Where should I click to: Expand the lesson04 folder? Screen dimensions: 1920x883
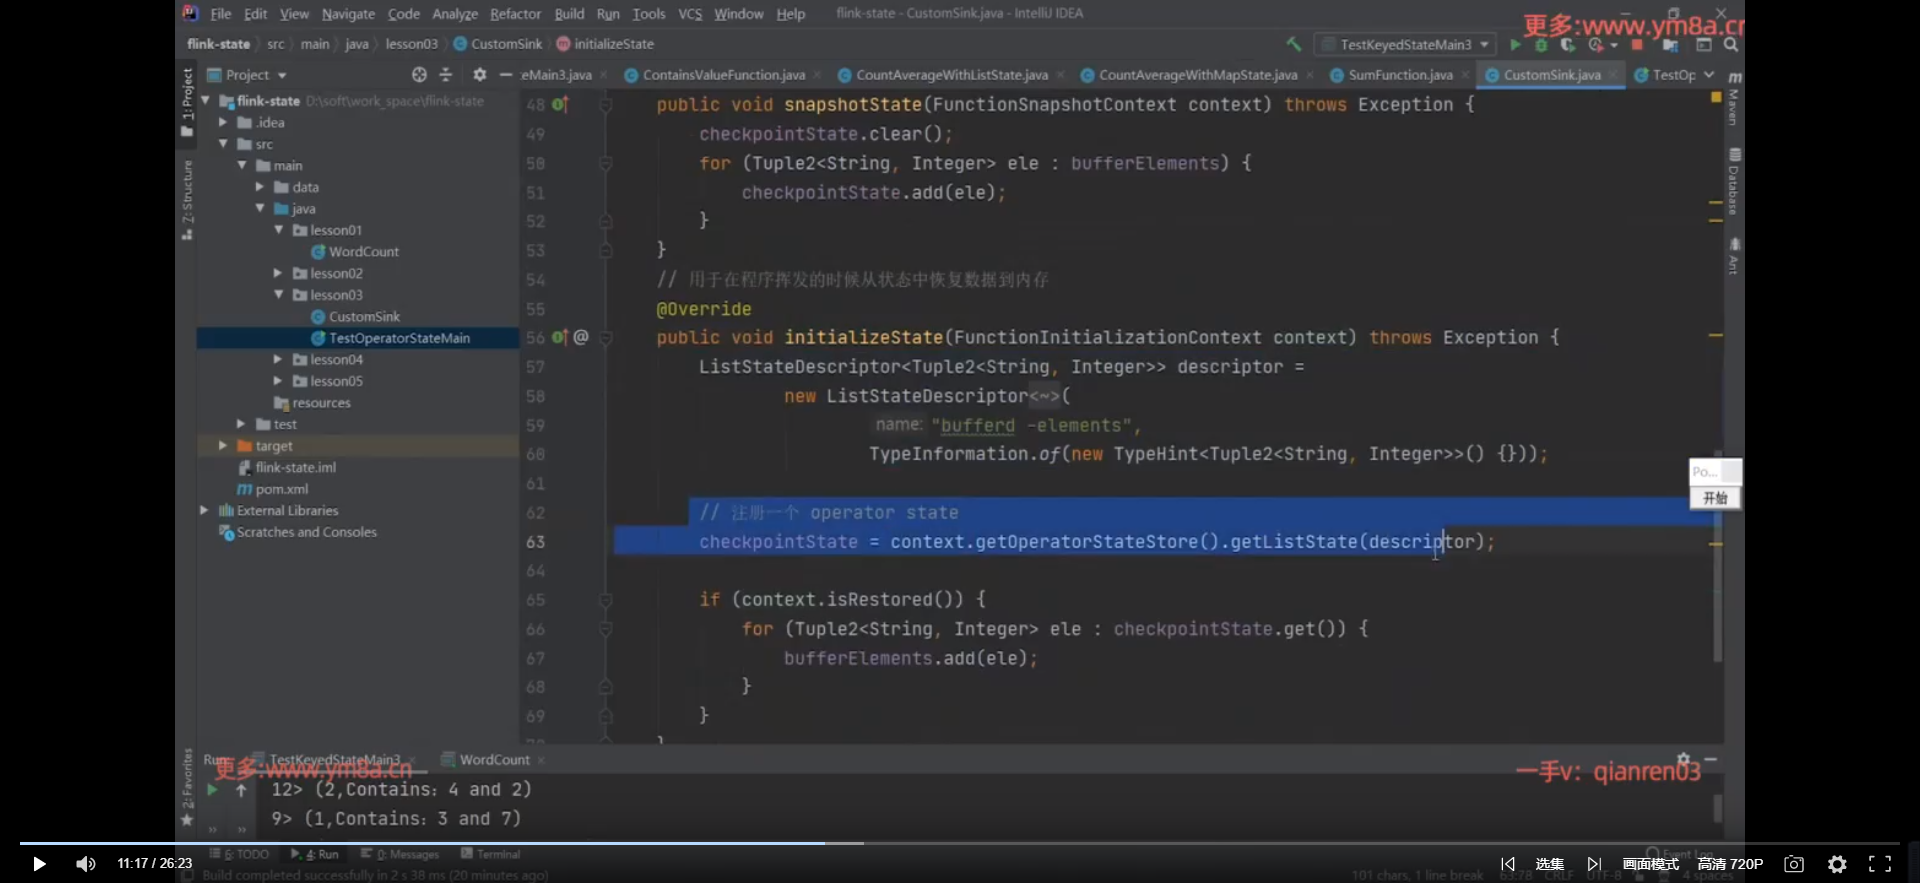click(279, 359)
